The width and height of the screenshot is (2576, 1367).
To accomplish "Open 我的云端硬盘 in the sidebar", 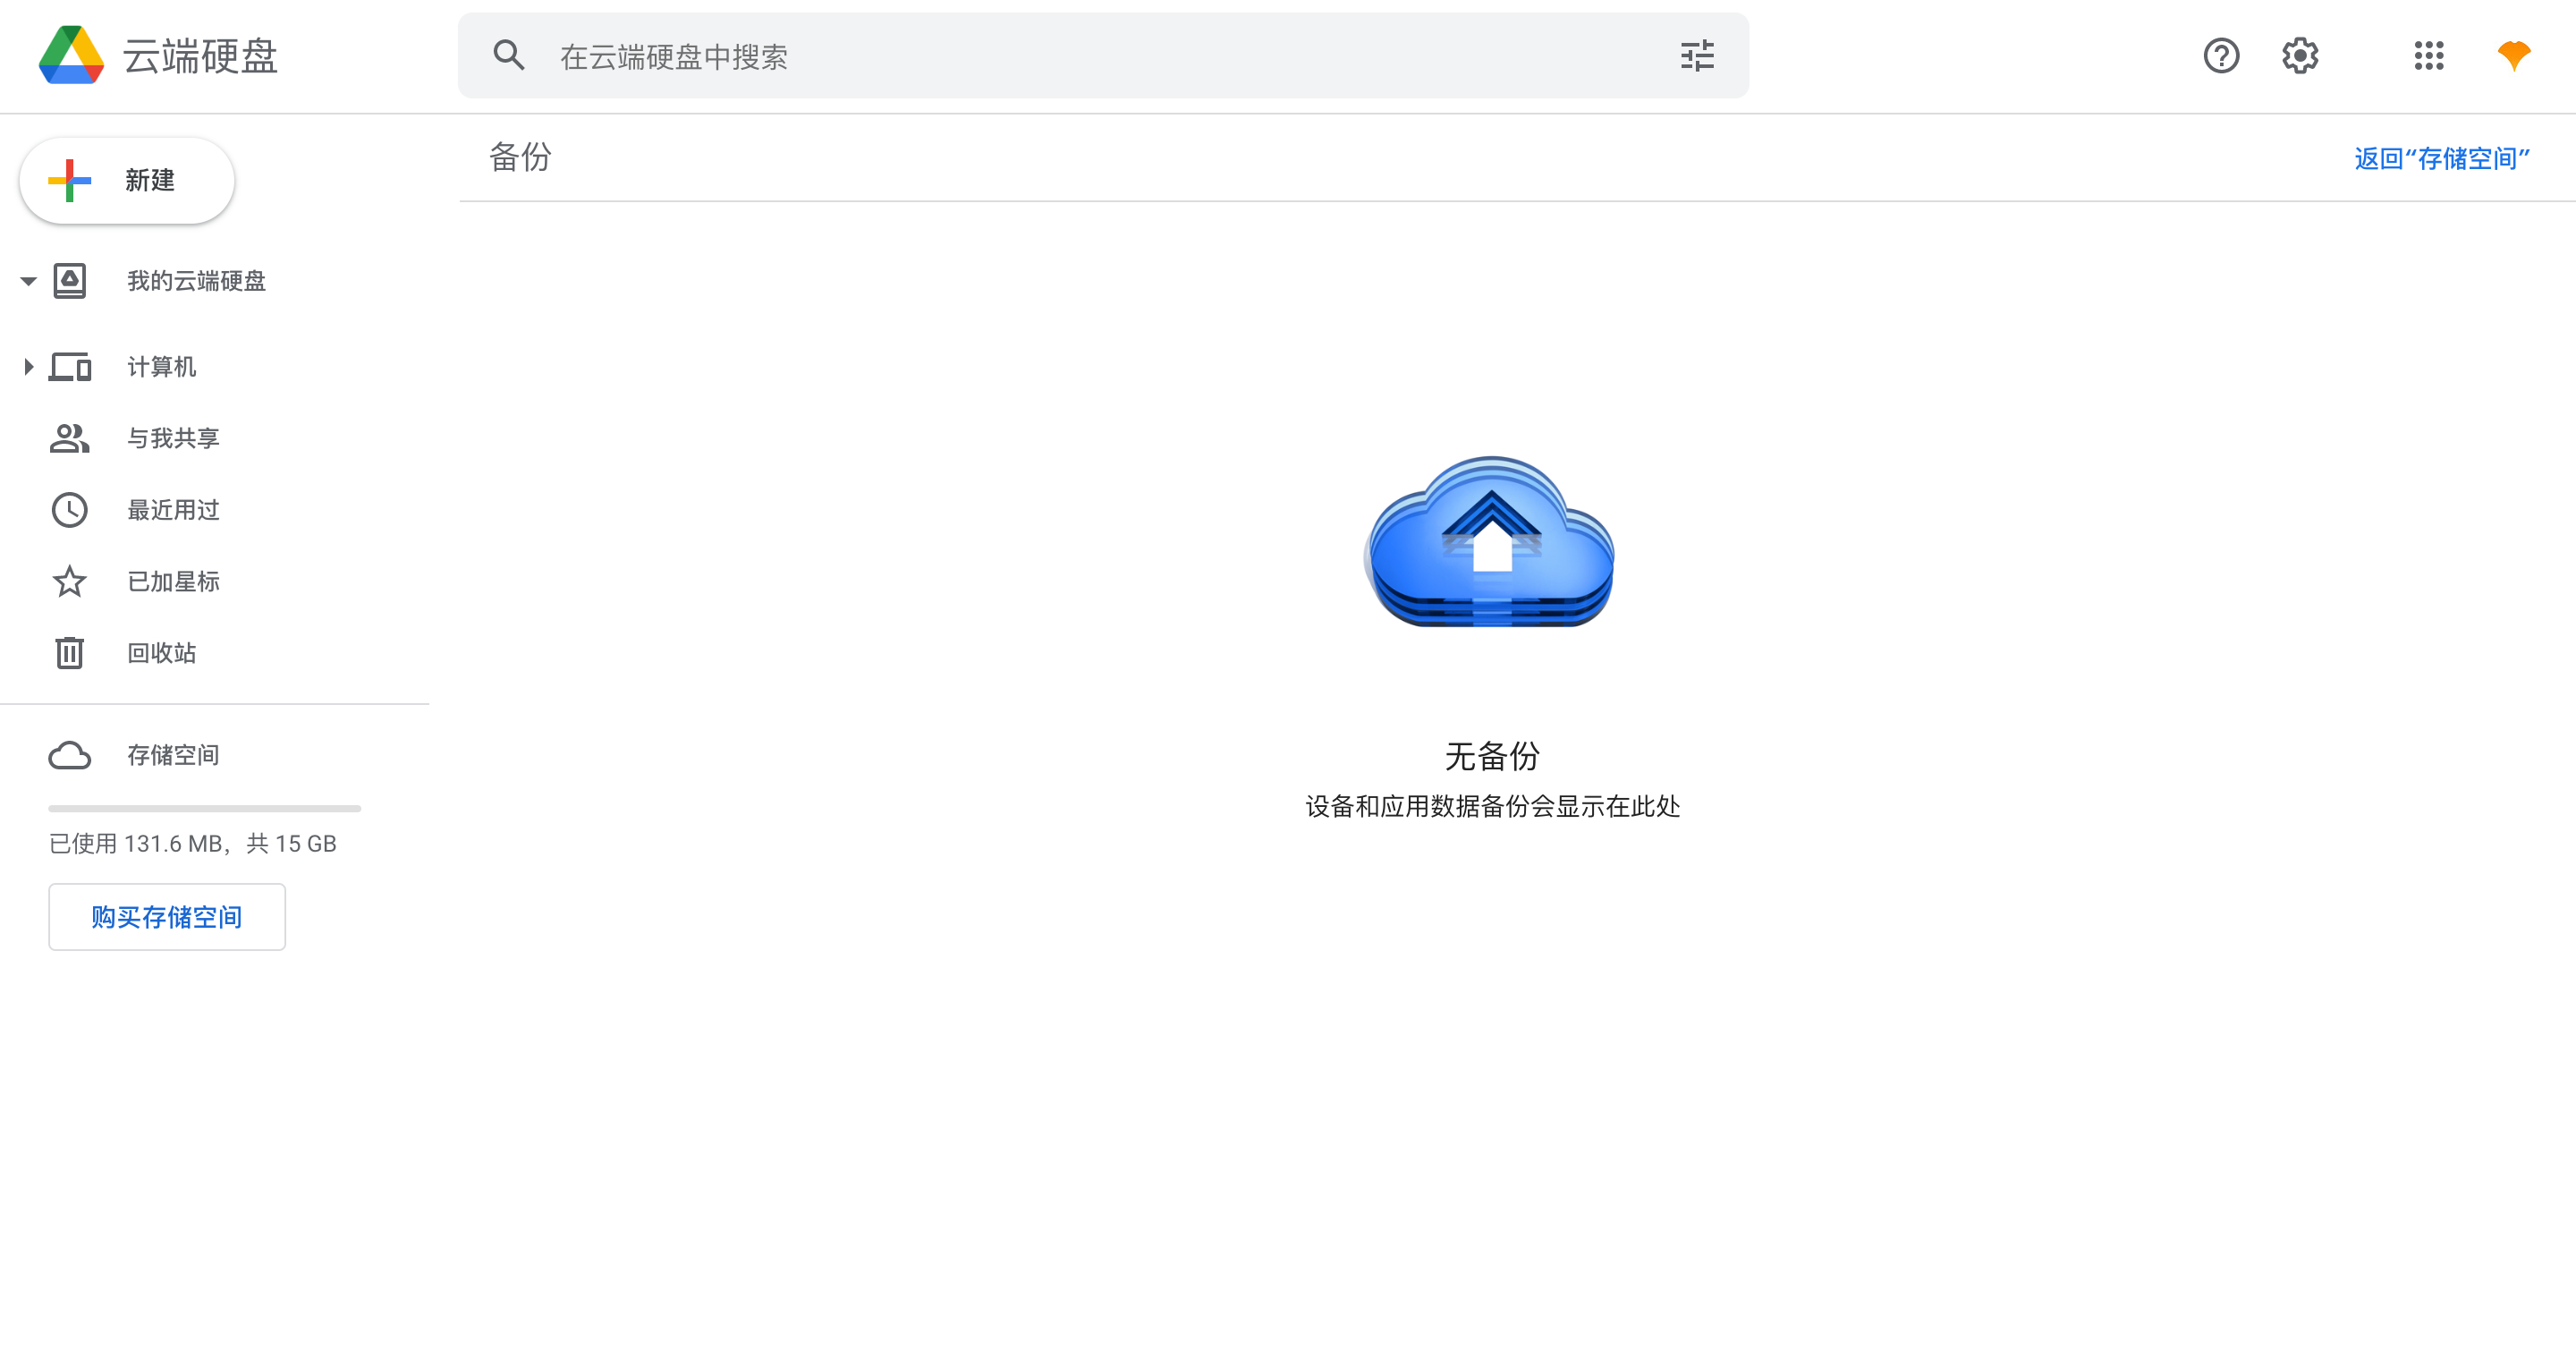I will tap(197, 281).
